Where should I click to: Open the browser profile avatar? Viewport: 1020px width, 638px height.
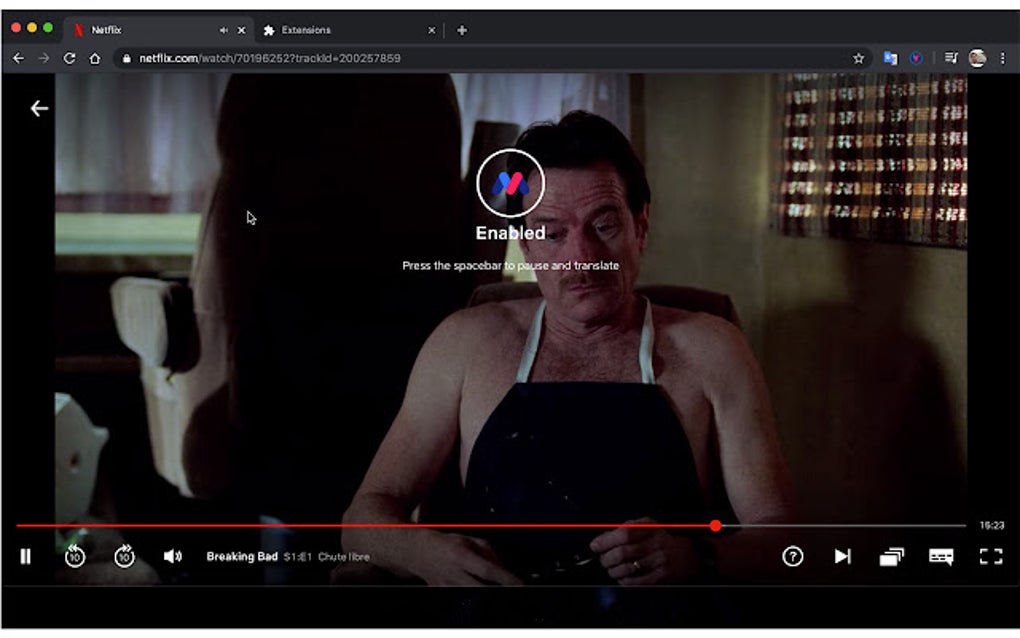977,59
